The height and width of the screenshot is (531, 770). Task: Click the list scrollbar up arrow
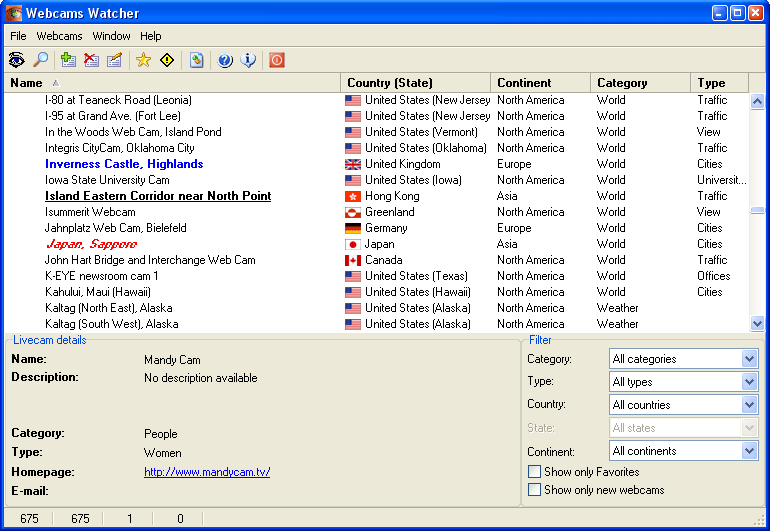click(x=757, y=102)
